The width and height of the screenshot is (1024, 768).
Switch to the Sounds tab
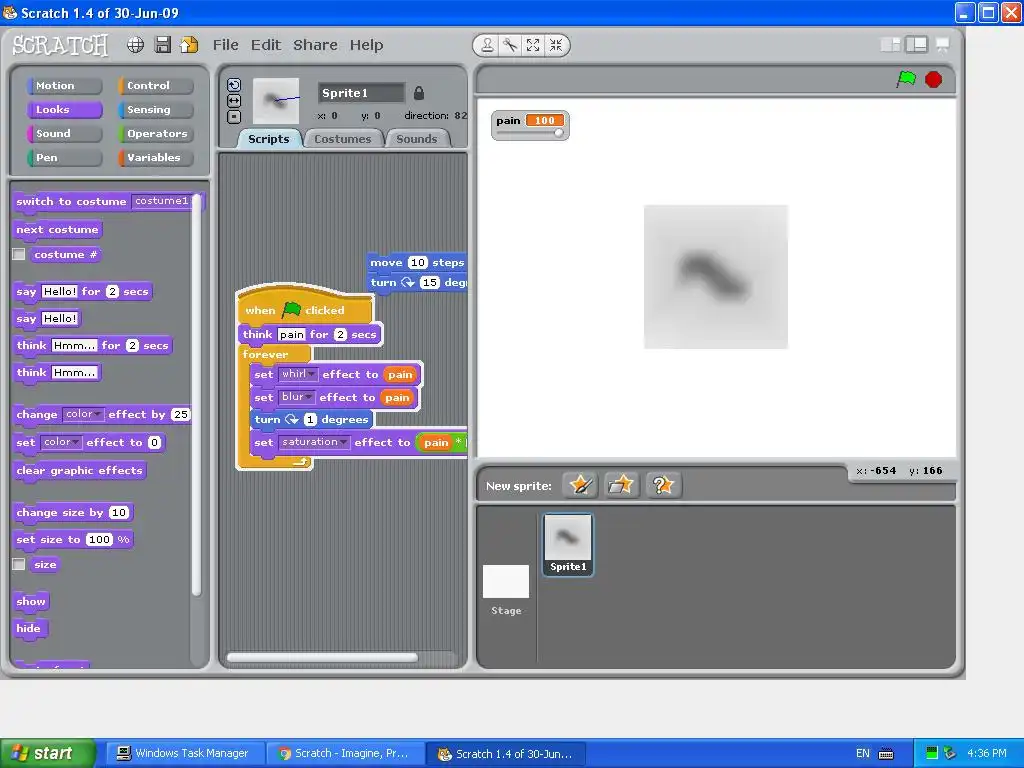(417, 138)
